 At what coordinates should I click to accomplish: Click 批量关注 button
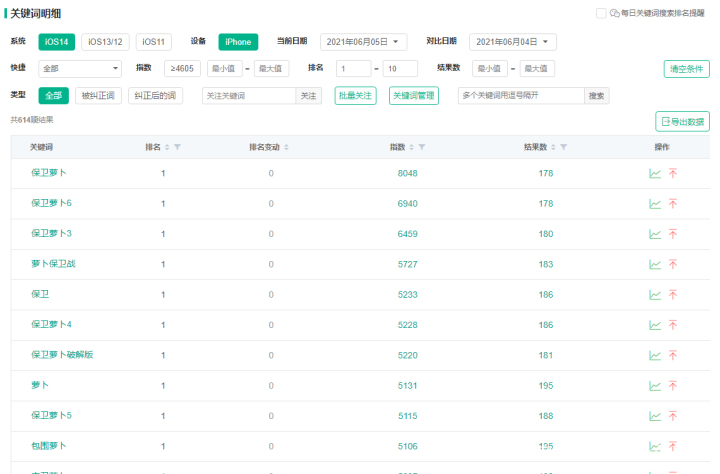click(355, 96)
